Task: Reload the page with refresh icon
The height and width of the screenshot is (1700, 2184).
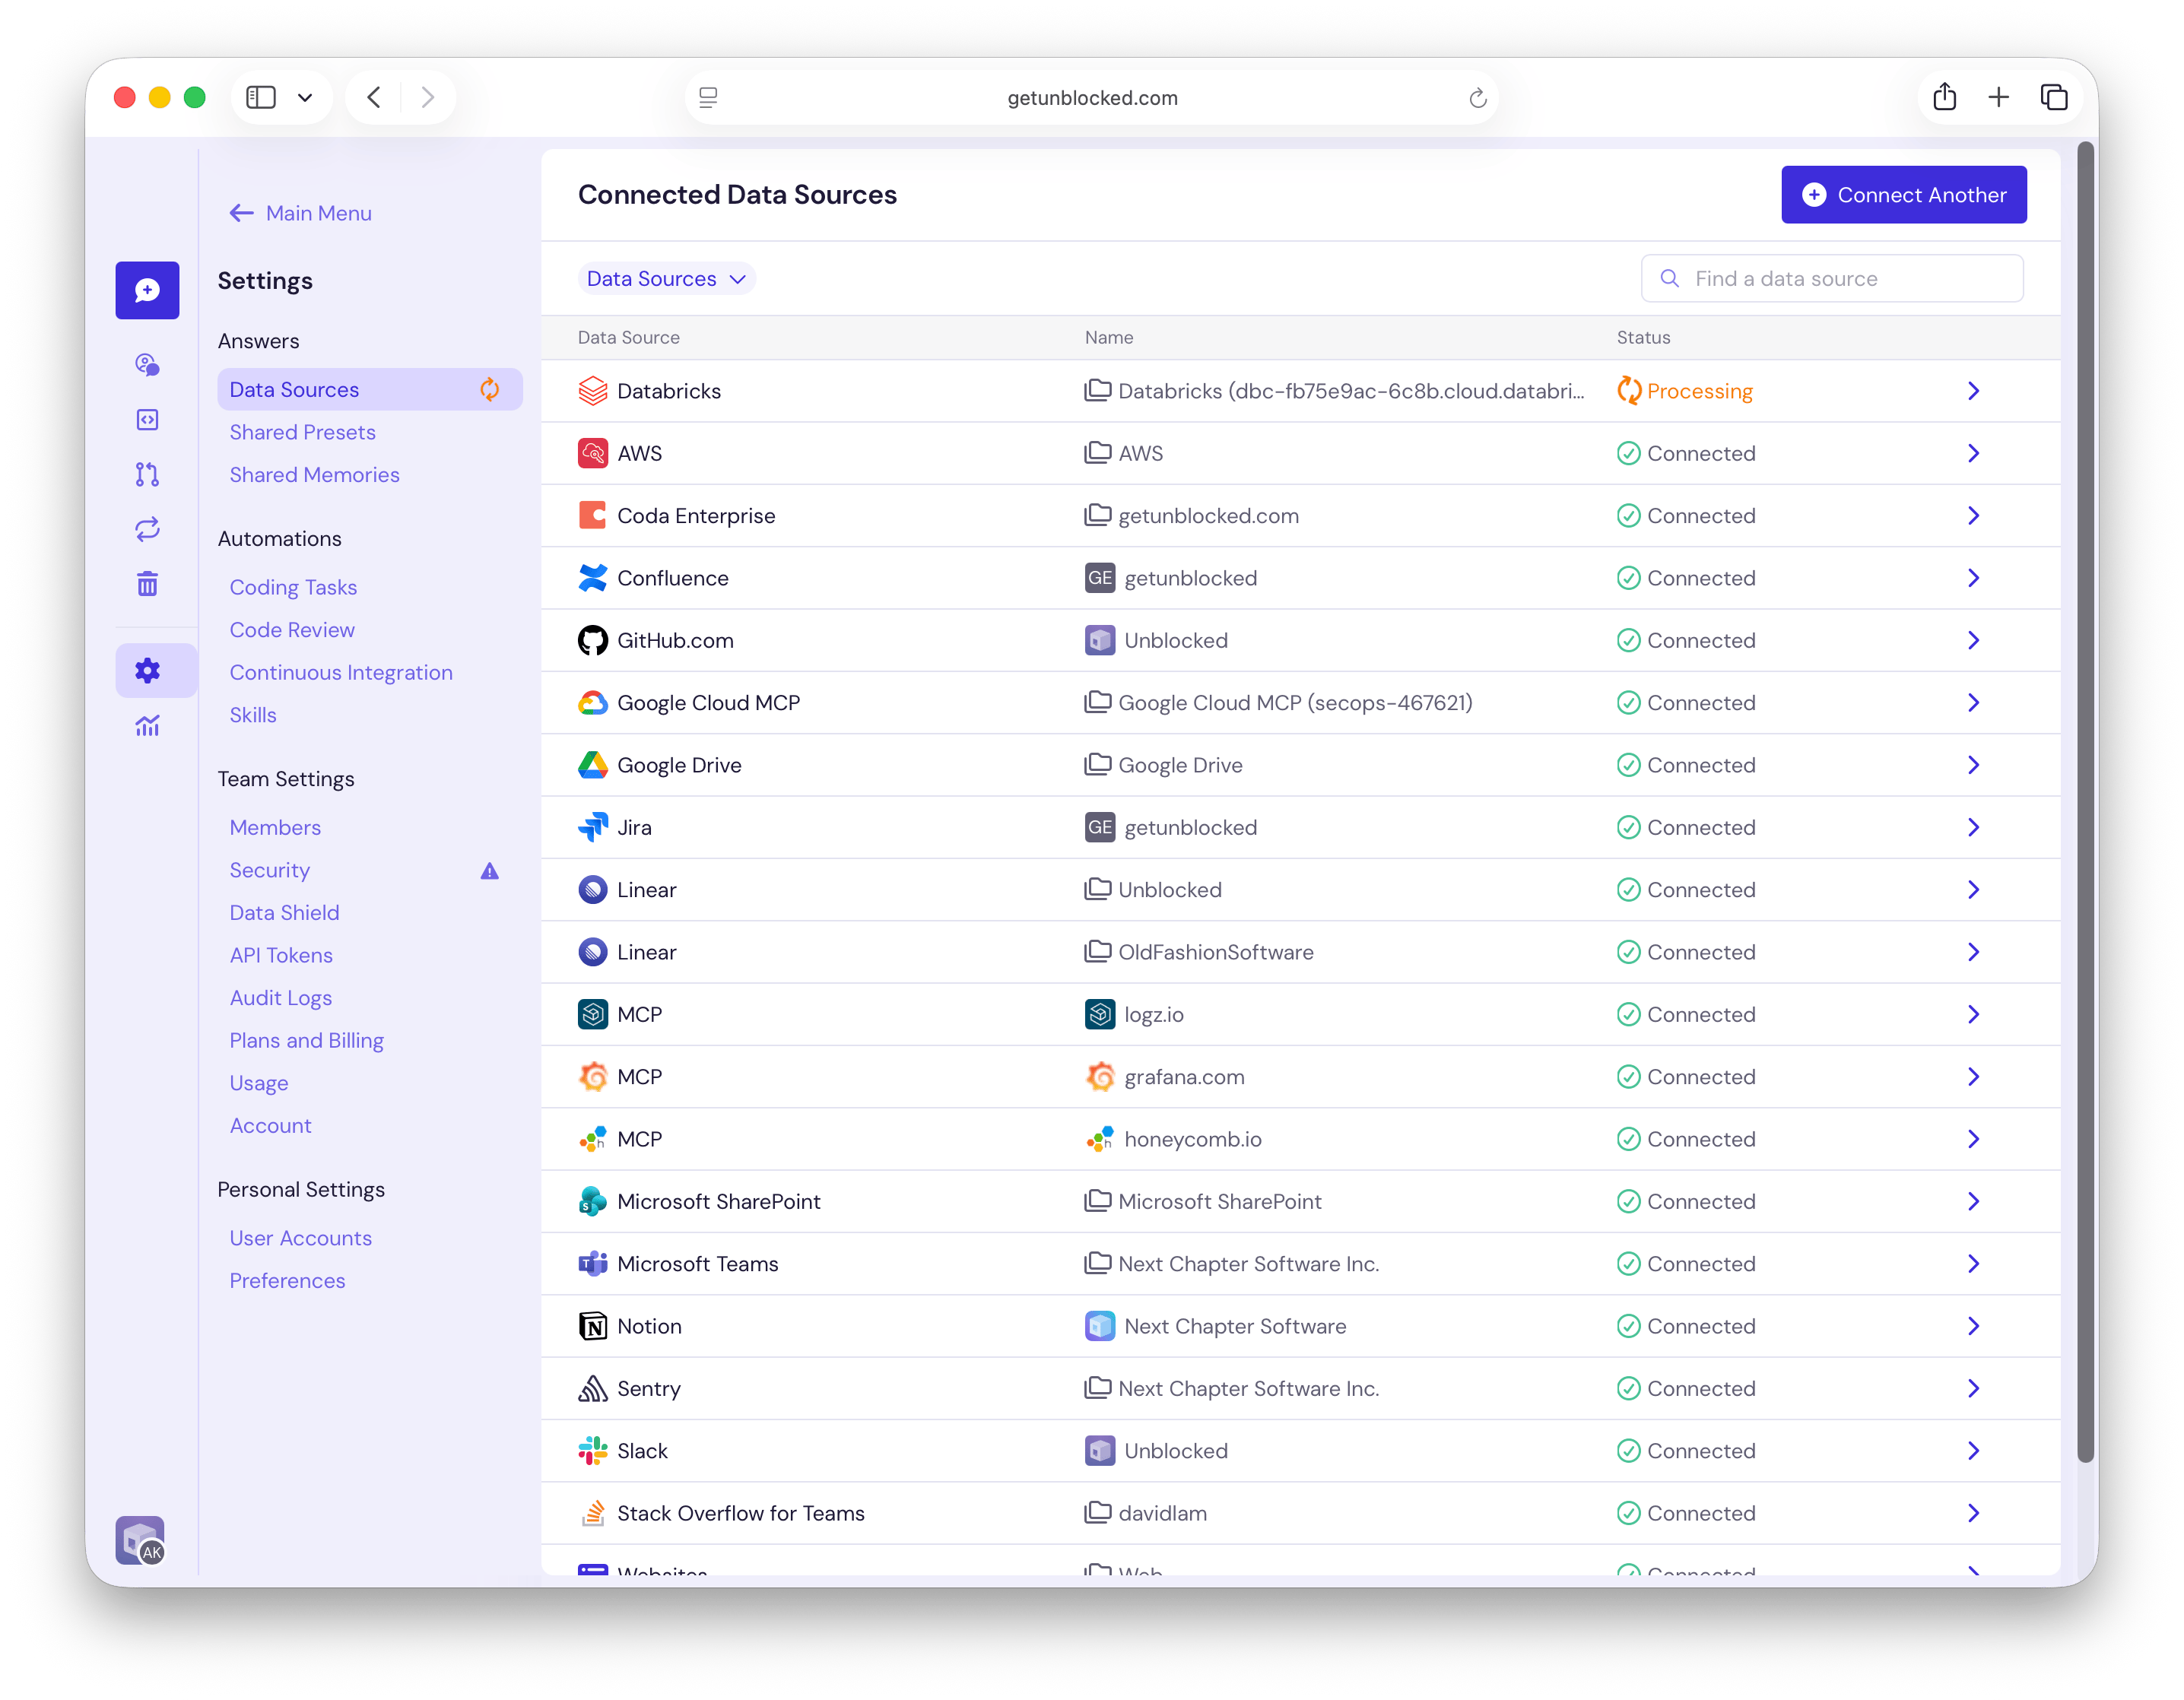Action: point(1478,98)
